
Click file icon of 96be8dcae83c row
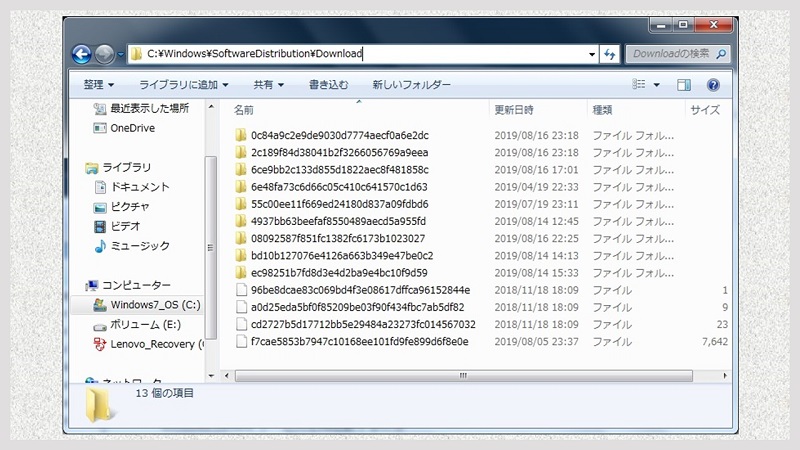[x=241, y=290]
